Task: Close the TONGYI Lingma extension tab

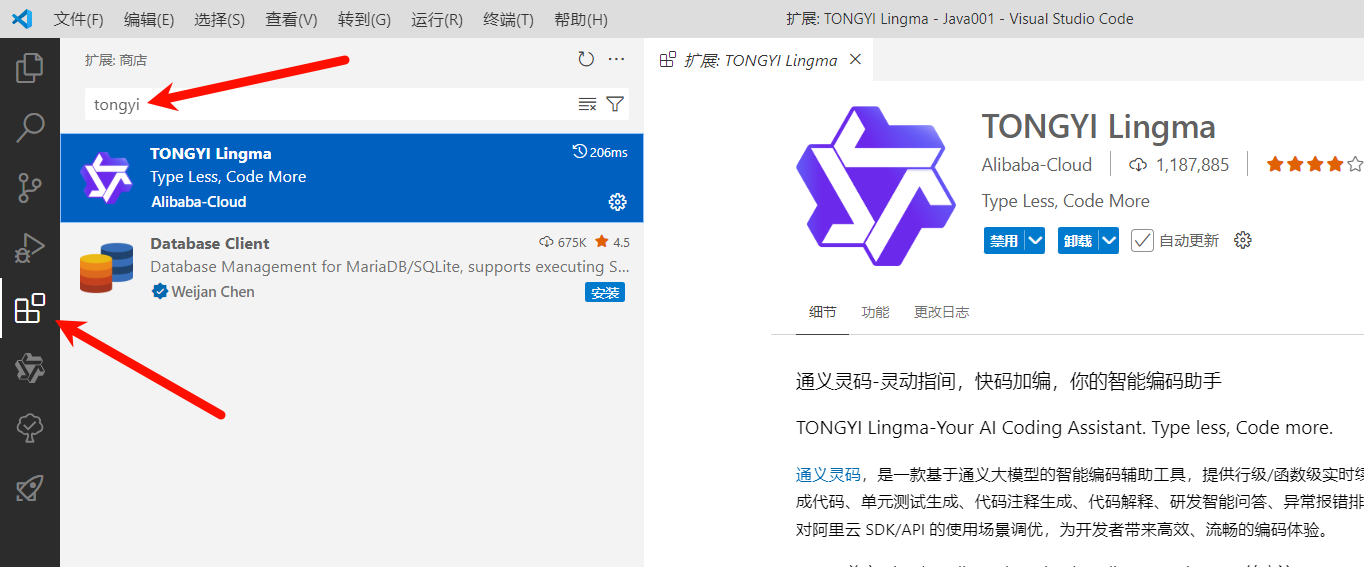Action: point(855,60)
